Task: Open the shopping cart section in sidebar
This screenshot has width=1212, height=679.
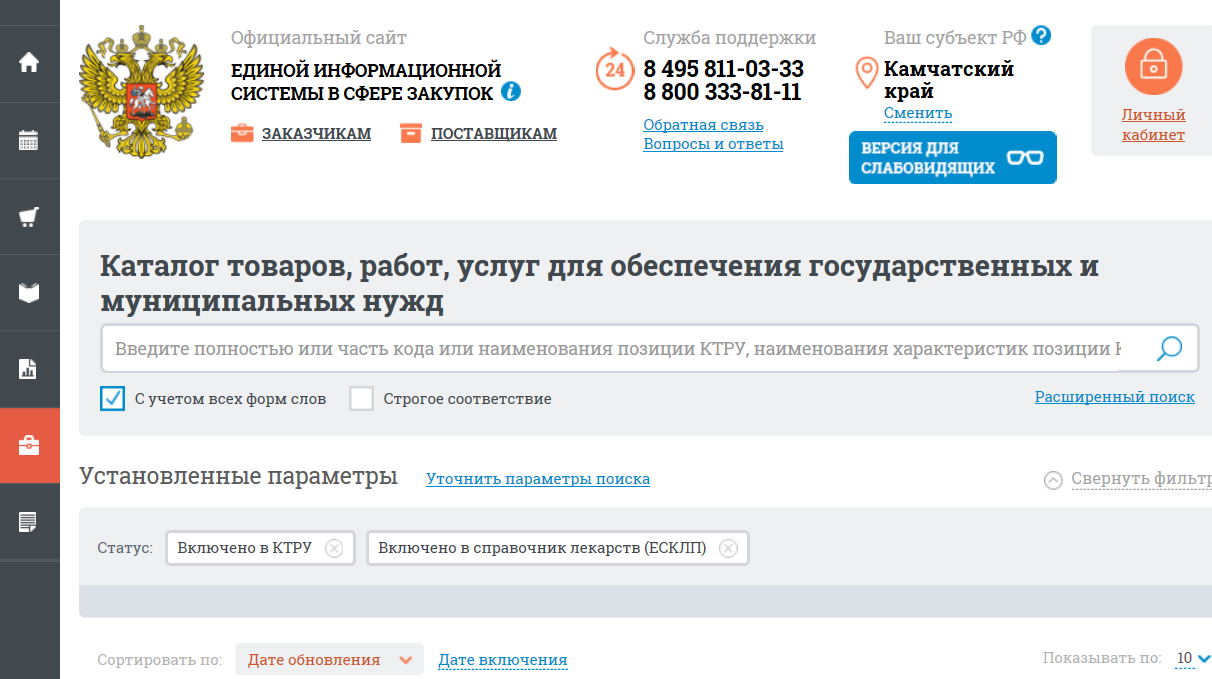Action: [x=28, y=216]
